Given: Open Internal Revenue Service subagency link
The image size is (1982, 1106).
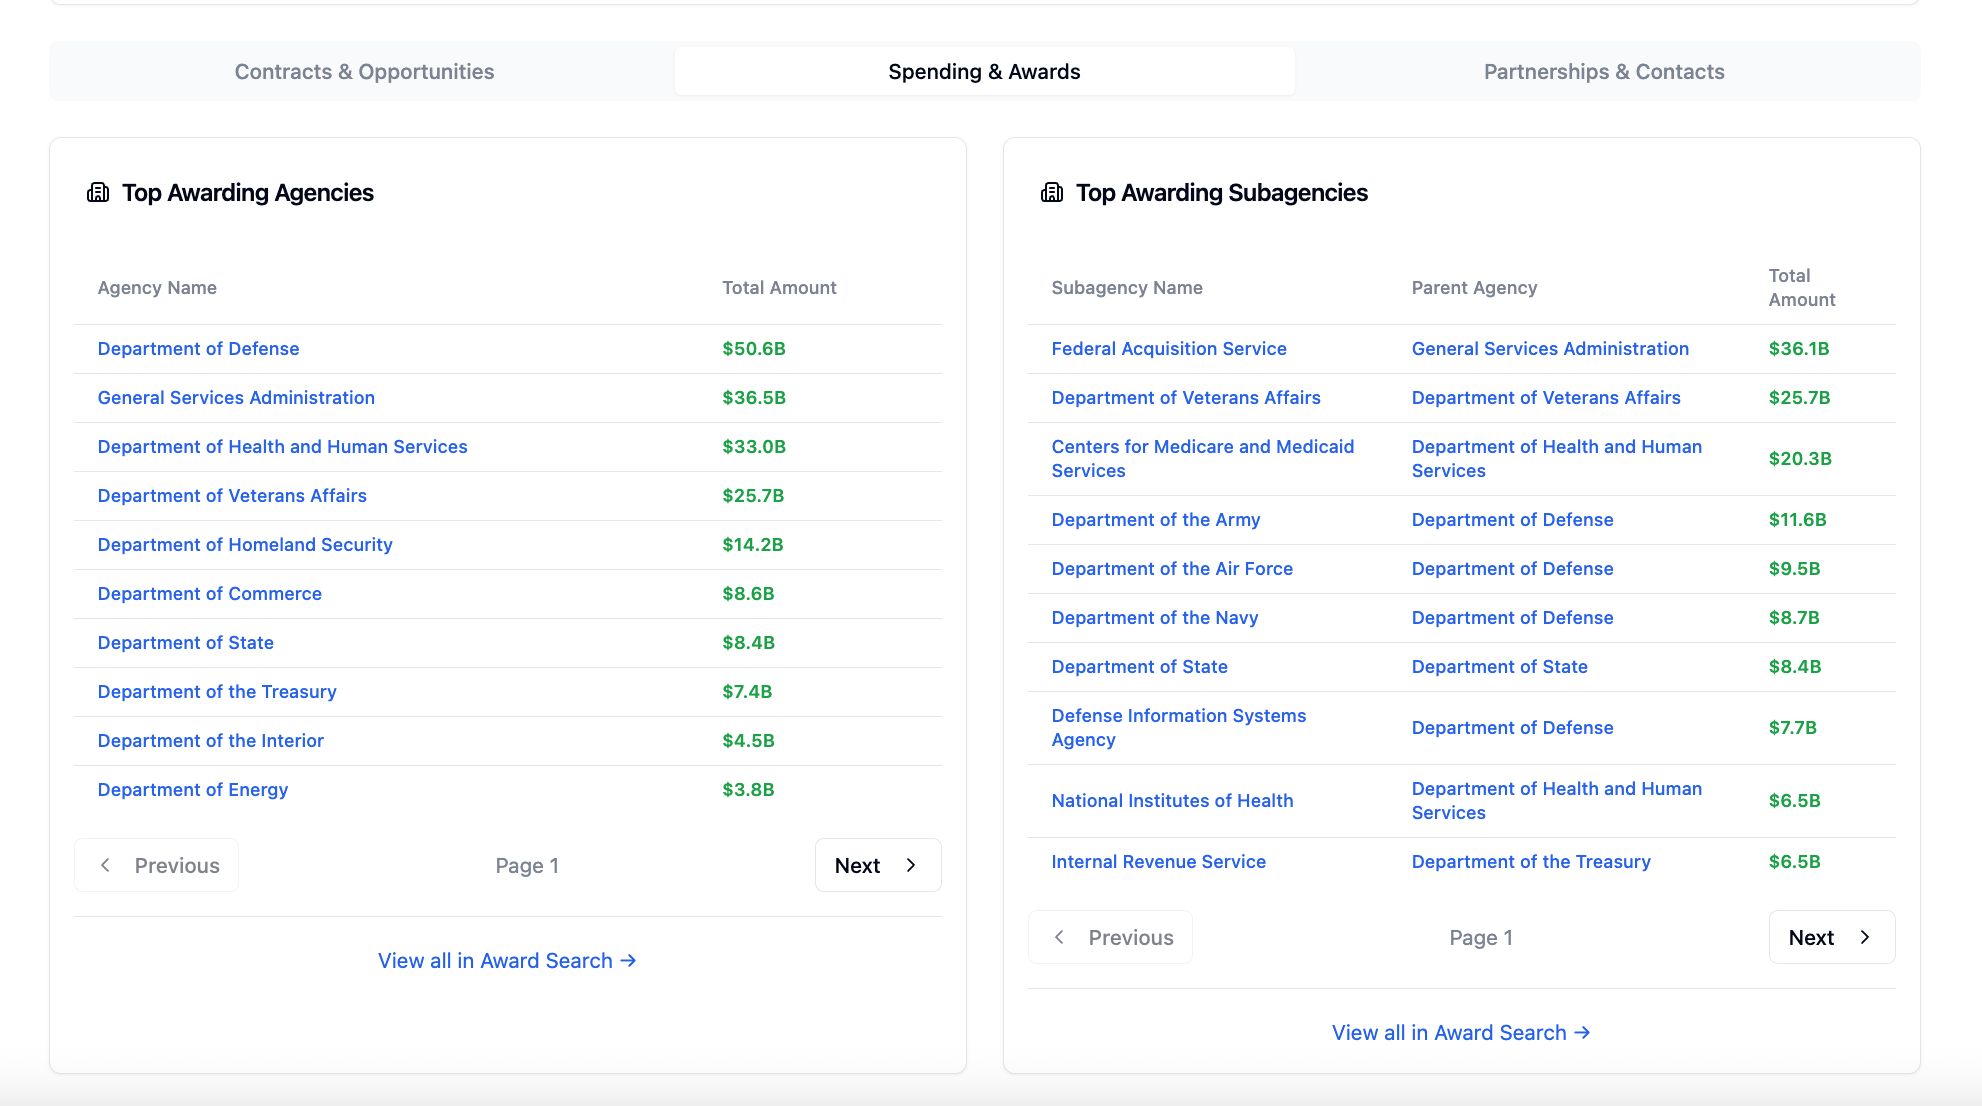Looking at the screenshot, I should (1158, 861).
